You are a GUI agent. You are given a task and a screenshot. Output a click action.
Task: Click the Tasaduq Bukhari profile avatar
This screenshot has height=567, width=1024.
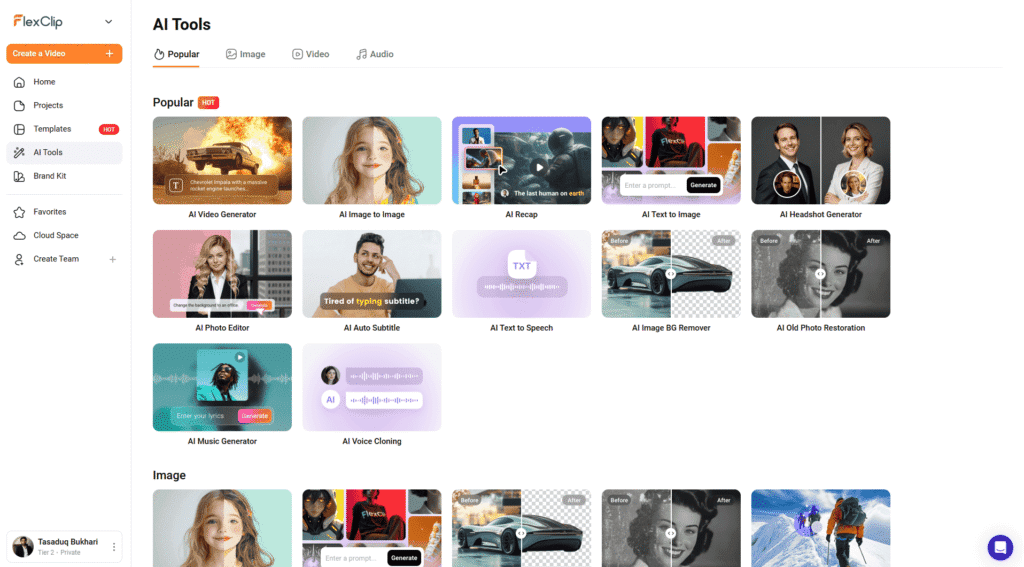pyautogui.click(x=23, y=547)
